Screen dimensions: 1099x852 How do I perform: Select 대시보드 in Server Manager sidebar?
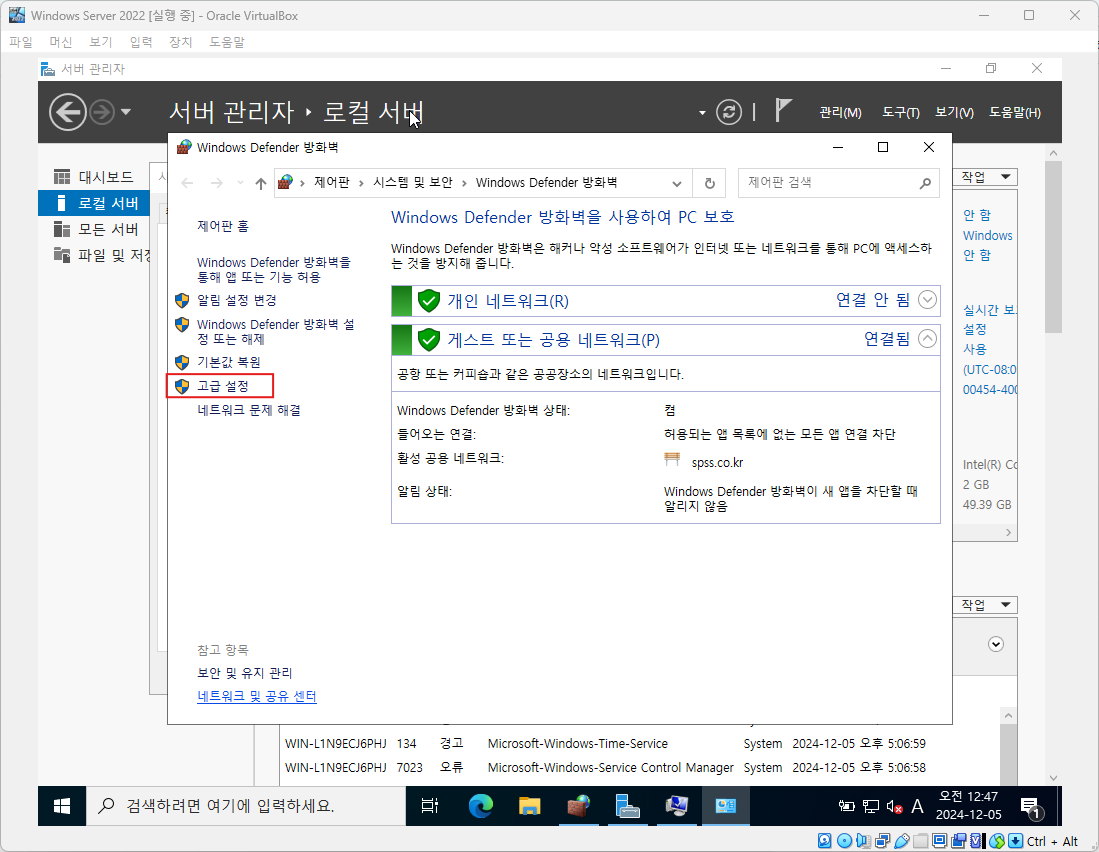(94, 177)
